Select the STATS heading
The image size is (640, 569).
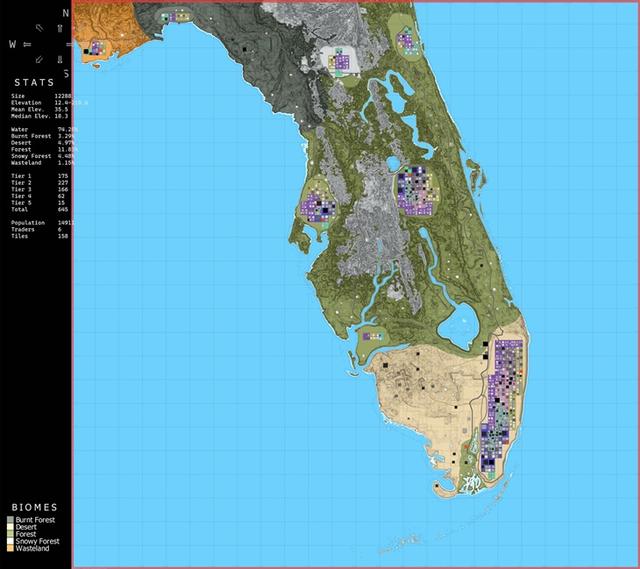34,82
